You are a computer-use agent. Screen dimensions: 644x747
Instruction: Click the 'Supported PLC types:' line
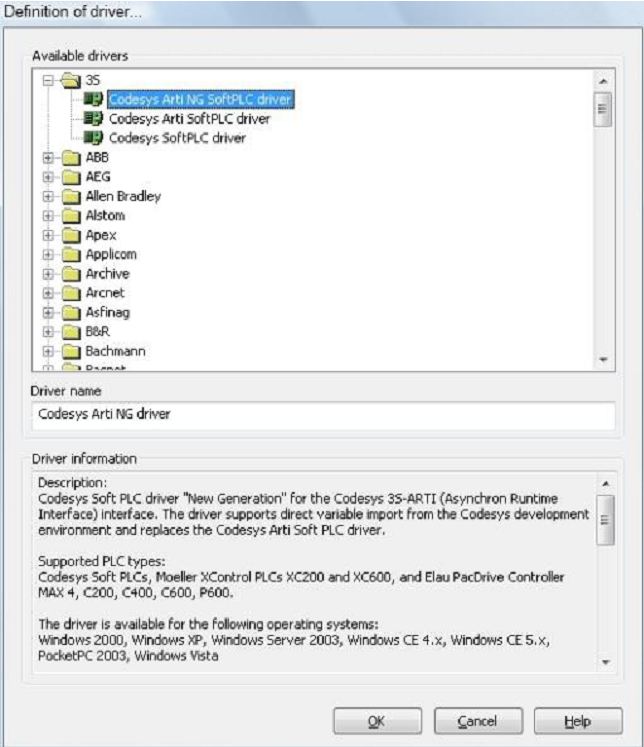point(102,561)
